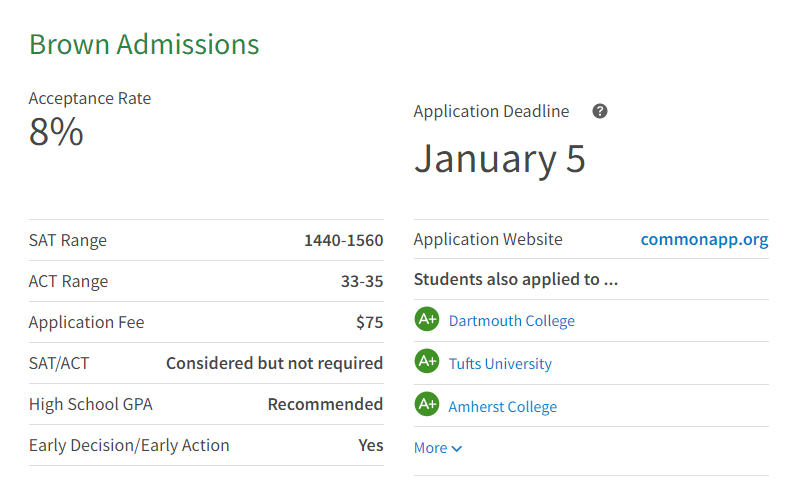Click the SAT Range value 1440-1560

pyautogui.click(x=343, y=240)
